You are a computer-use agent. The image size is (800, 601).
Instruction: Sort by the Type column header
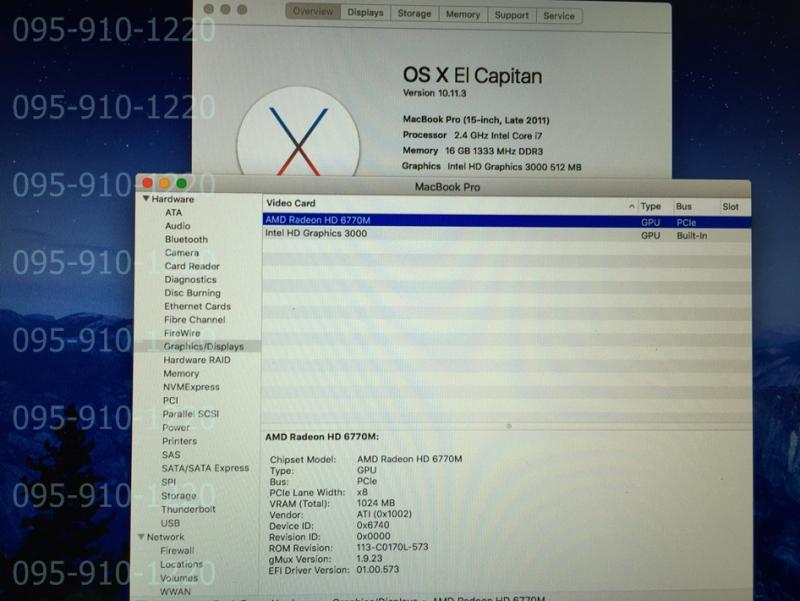coord(651,206)
